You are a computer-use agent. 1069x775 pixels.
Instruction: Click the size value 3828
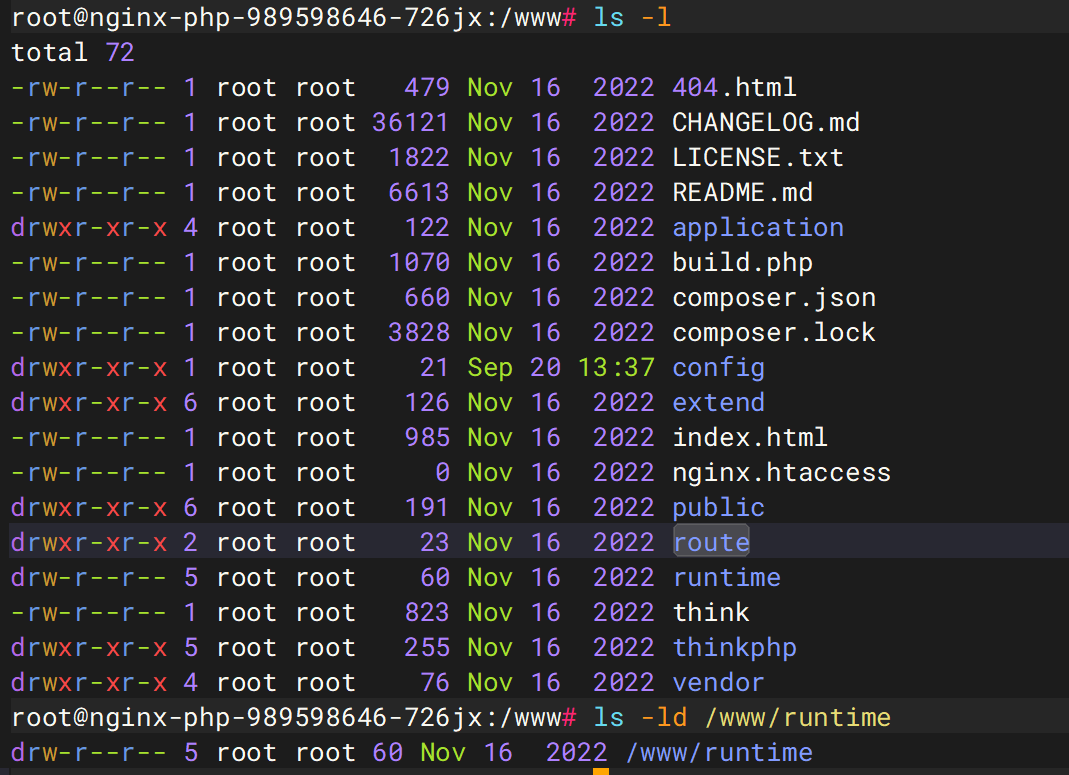coord(419,333)
